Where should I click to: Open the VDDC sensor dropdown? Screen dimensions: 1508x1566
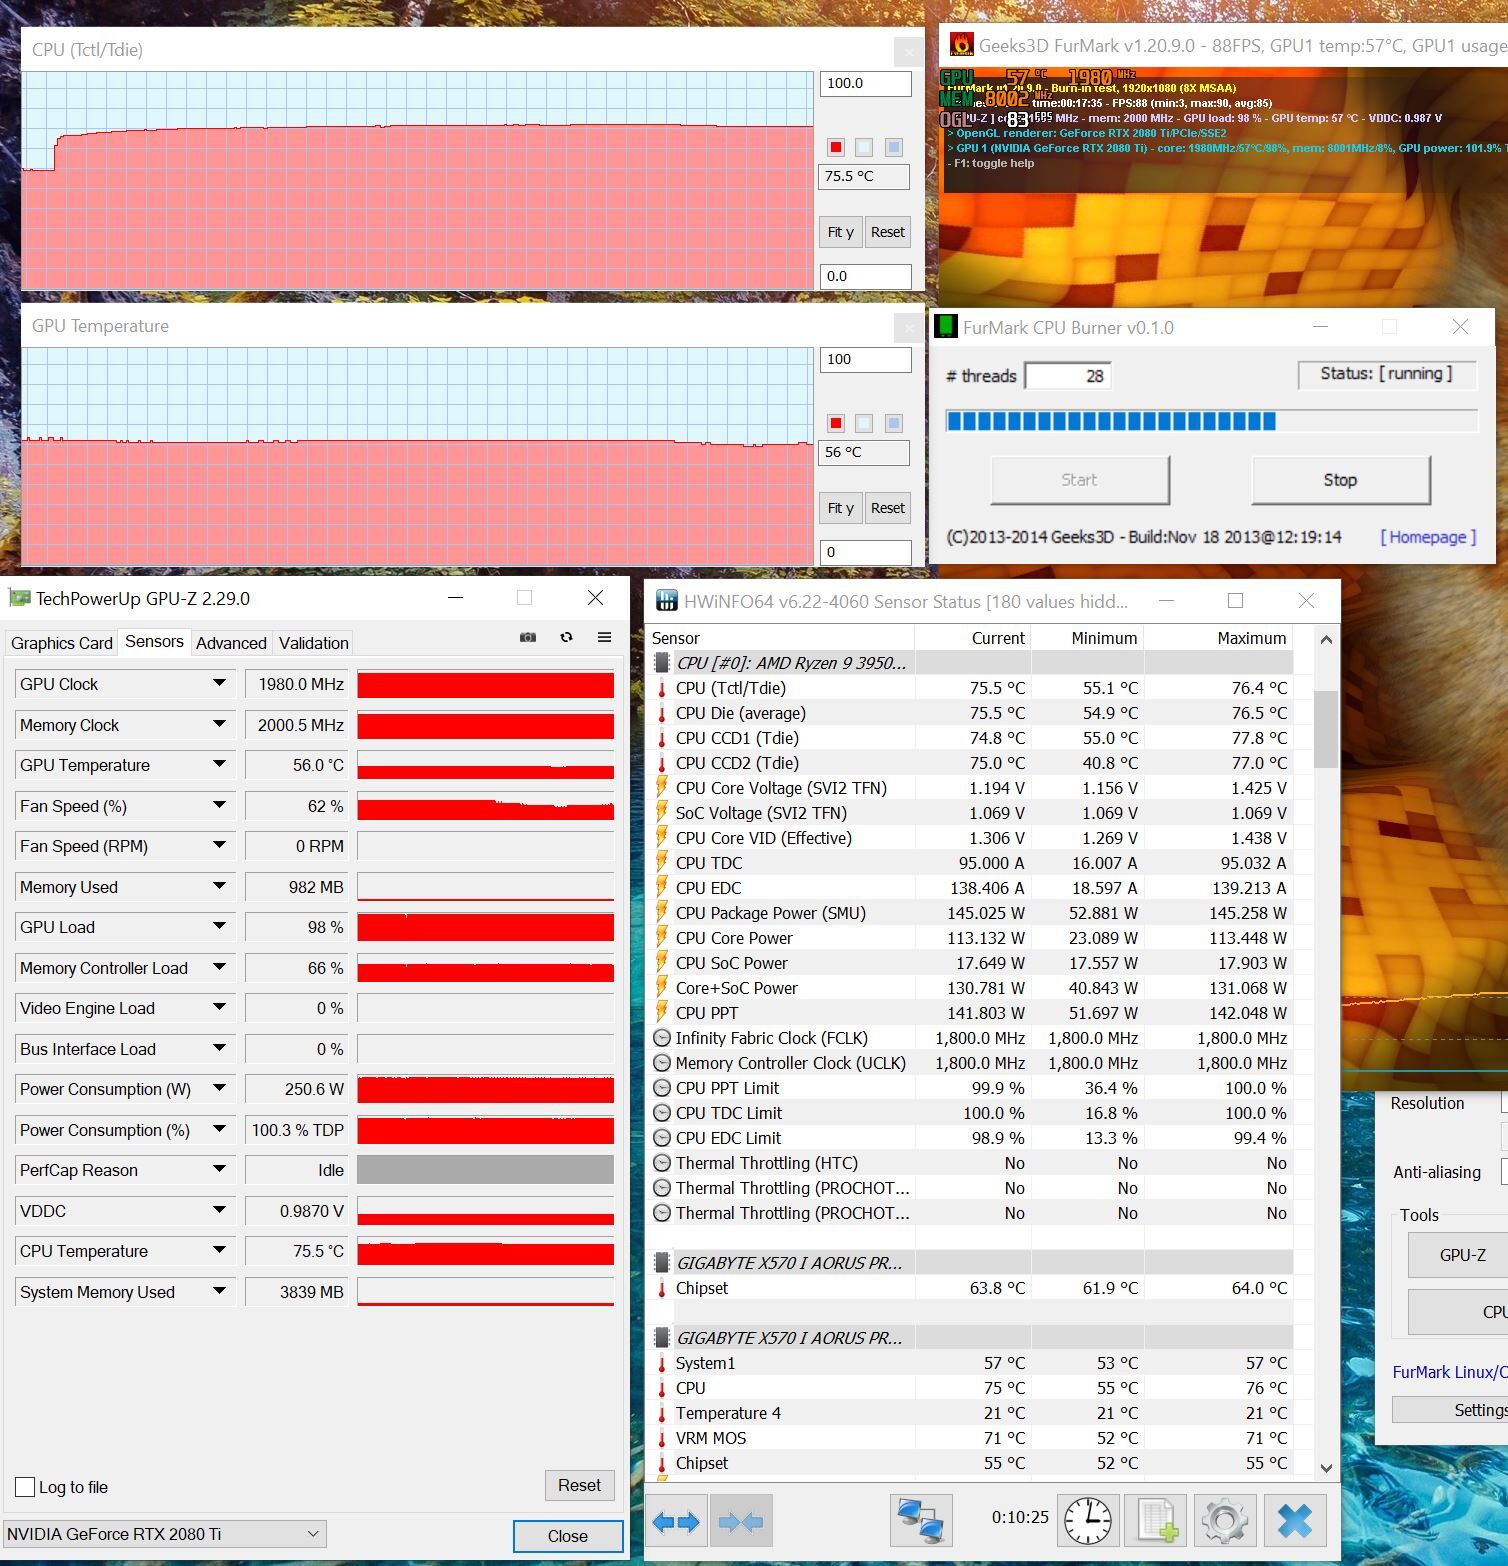click(219, 1210)
